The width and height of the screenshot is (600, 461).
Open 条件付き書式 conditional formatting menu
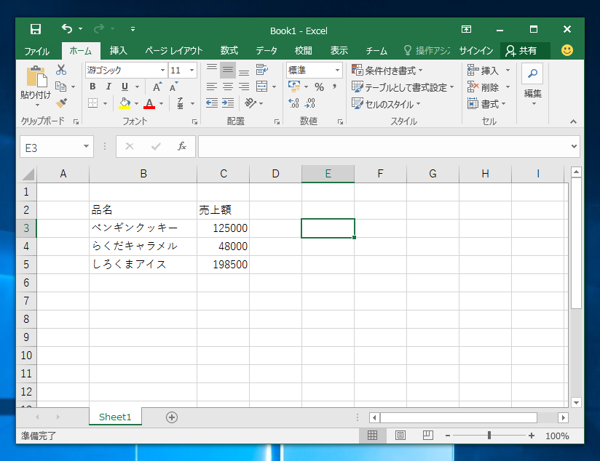pos(387,70)
